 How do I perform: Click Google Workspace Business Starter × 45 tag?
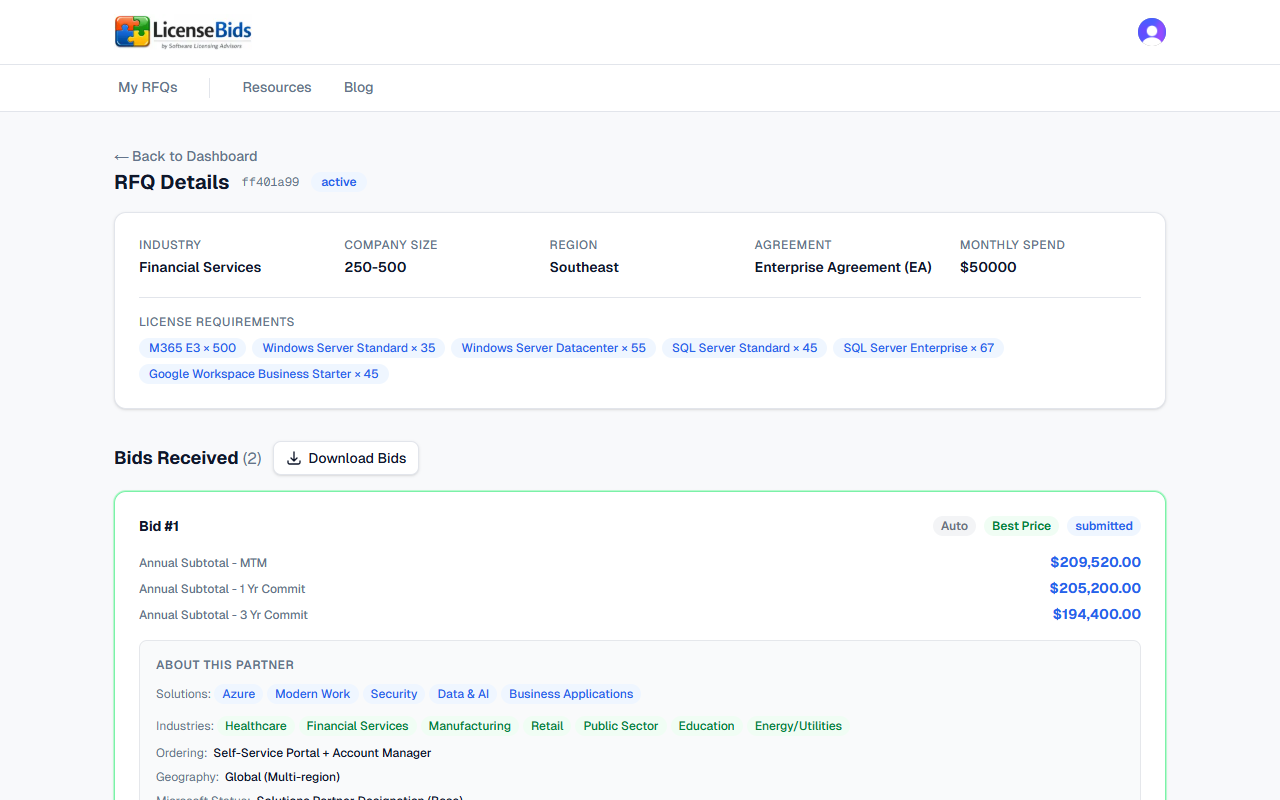point(264,374)
